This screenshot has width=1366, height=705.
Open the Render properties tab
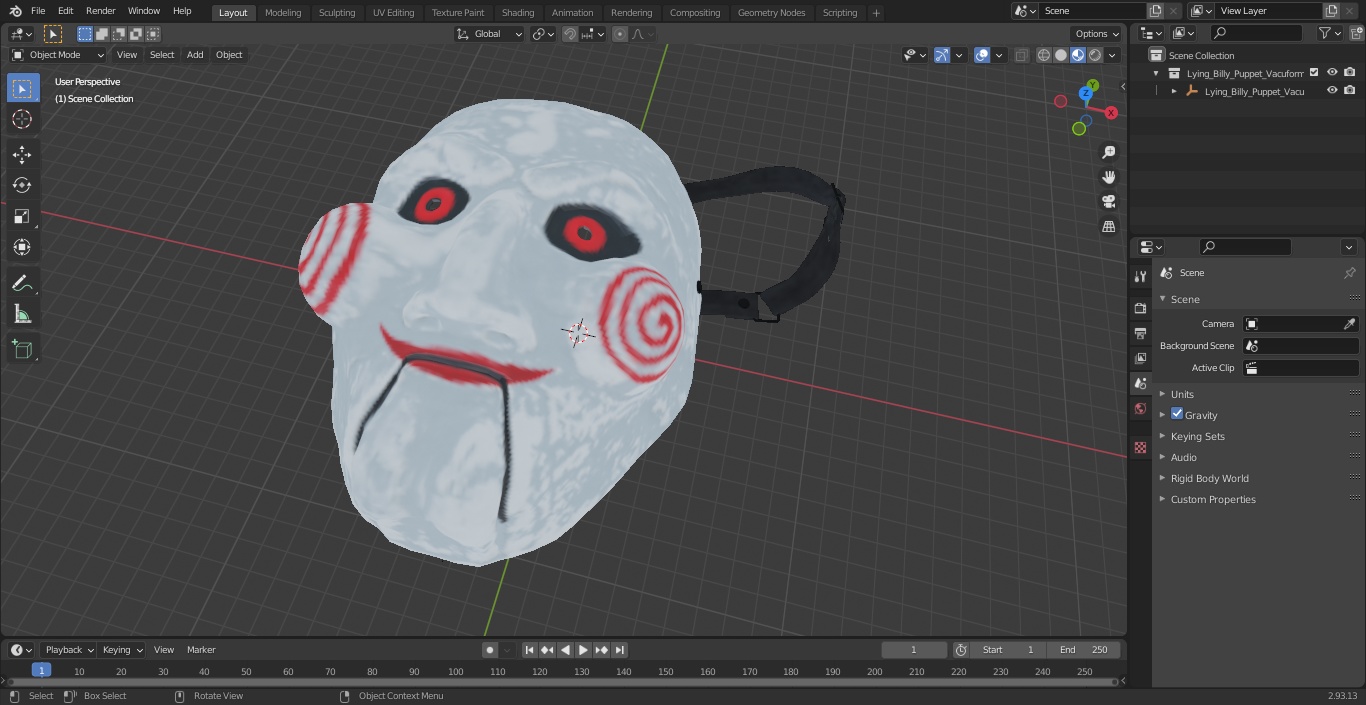(x=1140, y=308)
